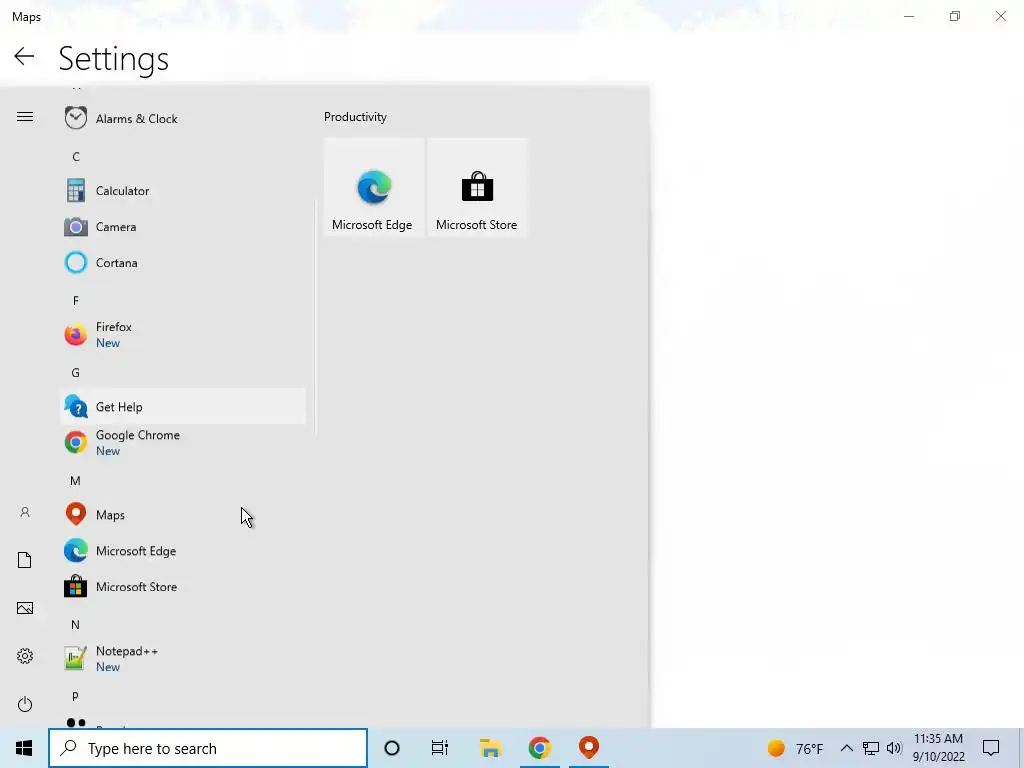Jump to letter G section header

tap(76, 373)
